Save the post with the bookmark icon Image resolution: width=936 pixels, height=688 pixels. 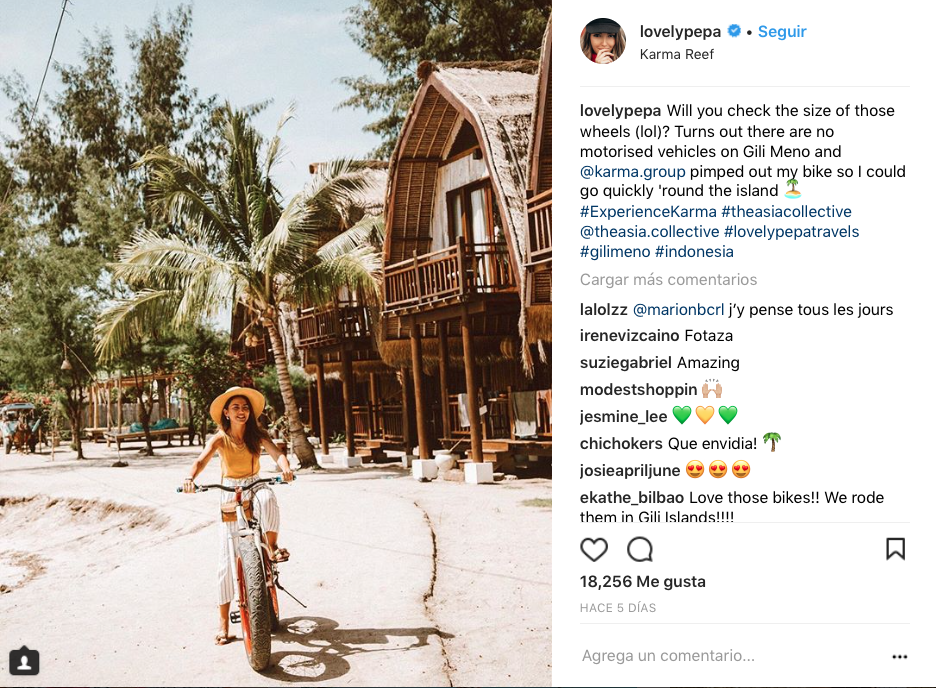point(895,549)
